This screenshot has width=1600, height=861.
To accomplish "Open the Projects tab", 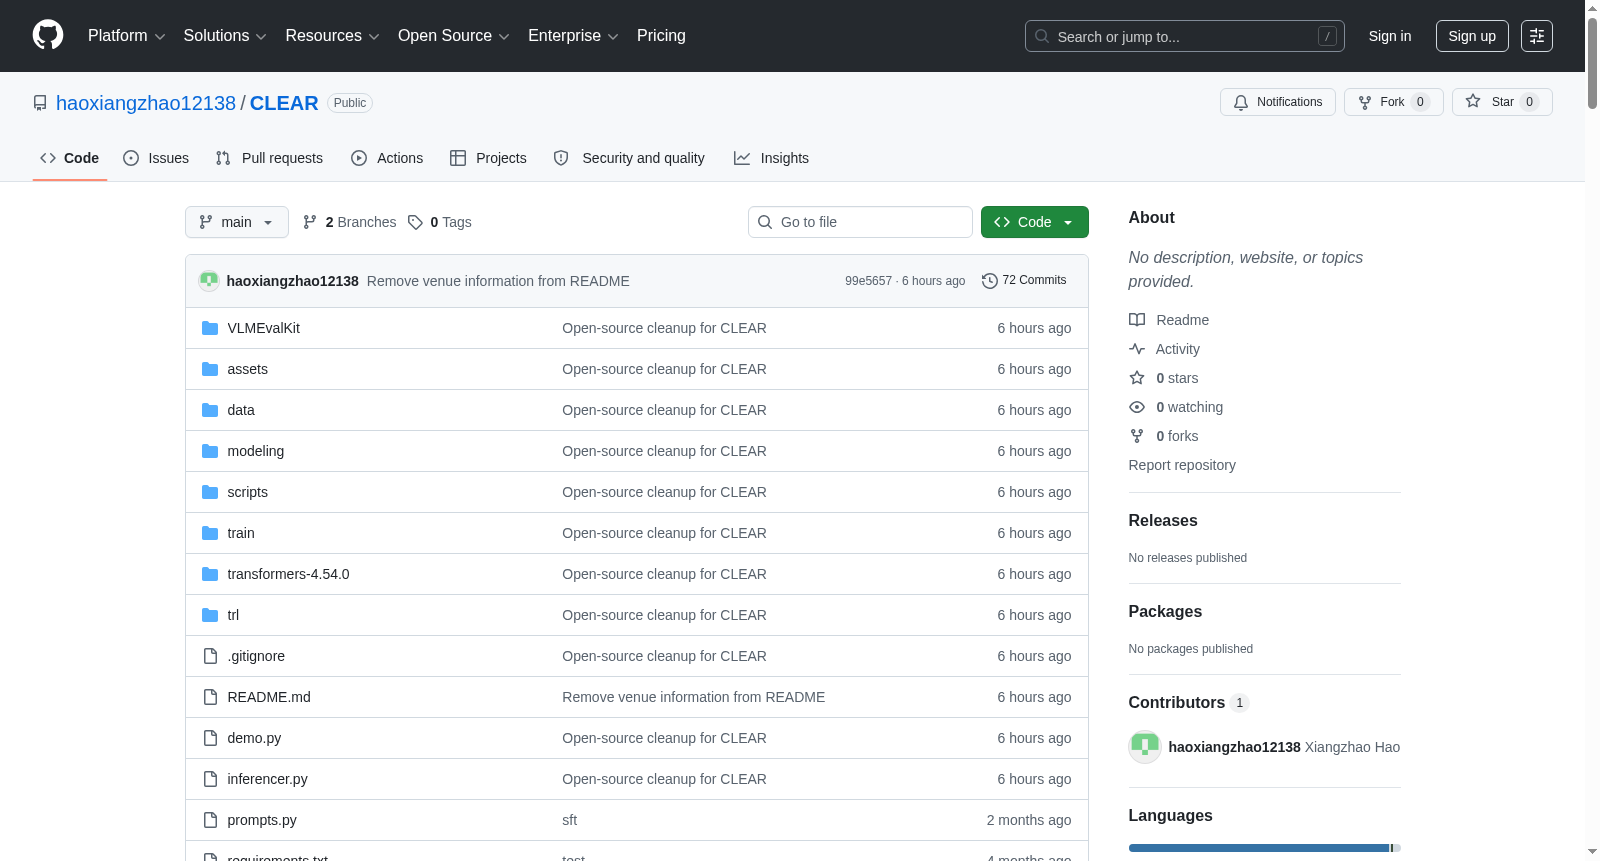I will pos(488,158).
